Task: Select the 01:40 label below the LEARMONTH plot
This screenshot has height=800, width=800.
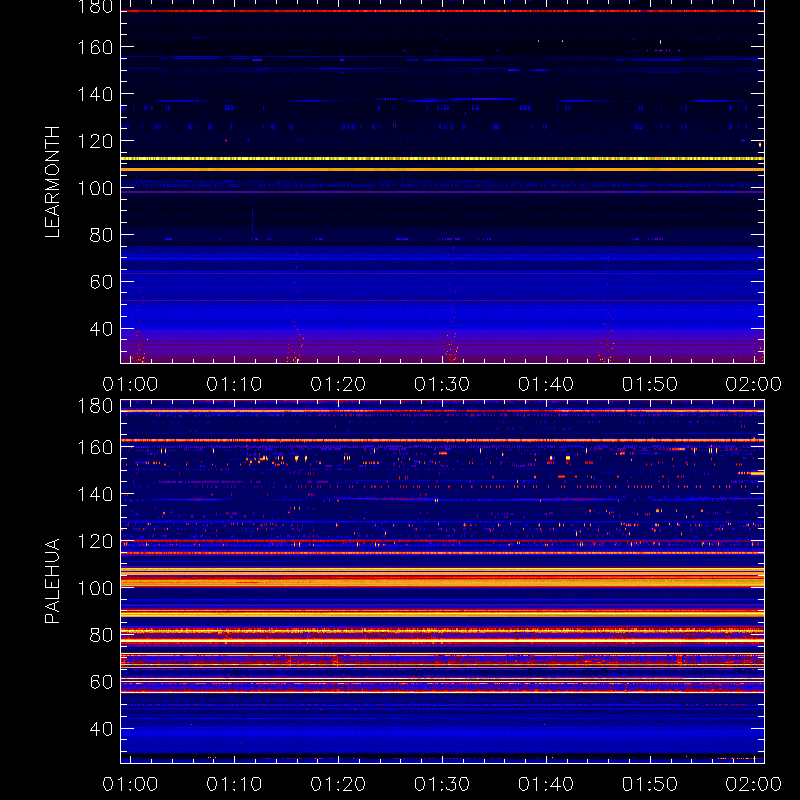Action: (x=546, y=384)
